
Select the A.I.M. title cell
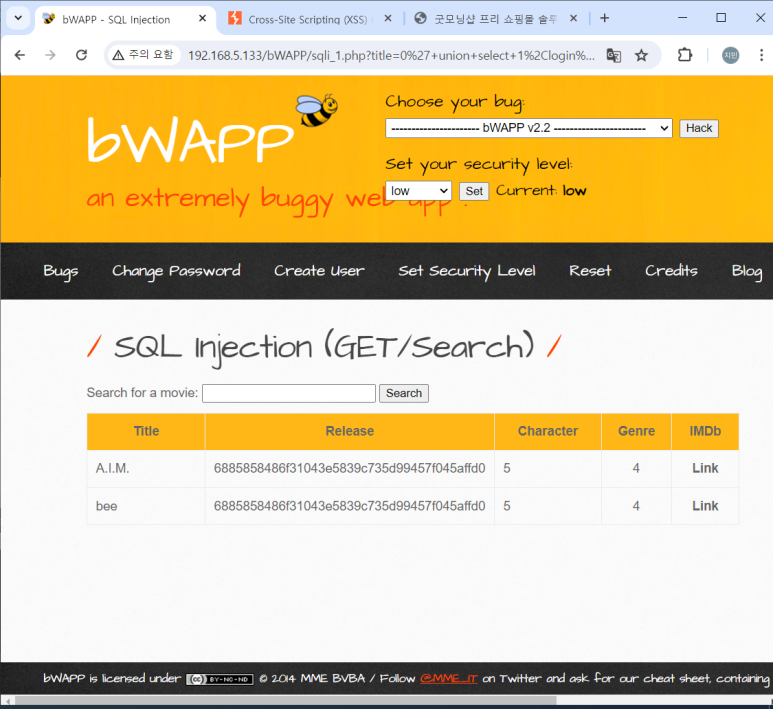146,468
